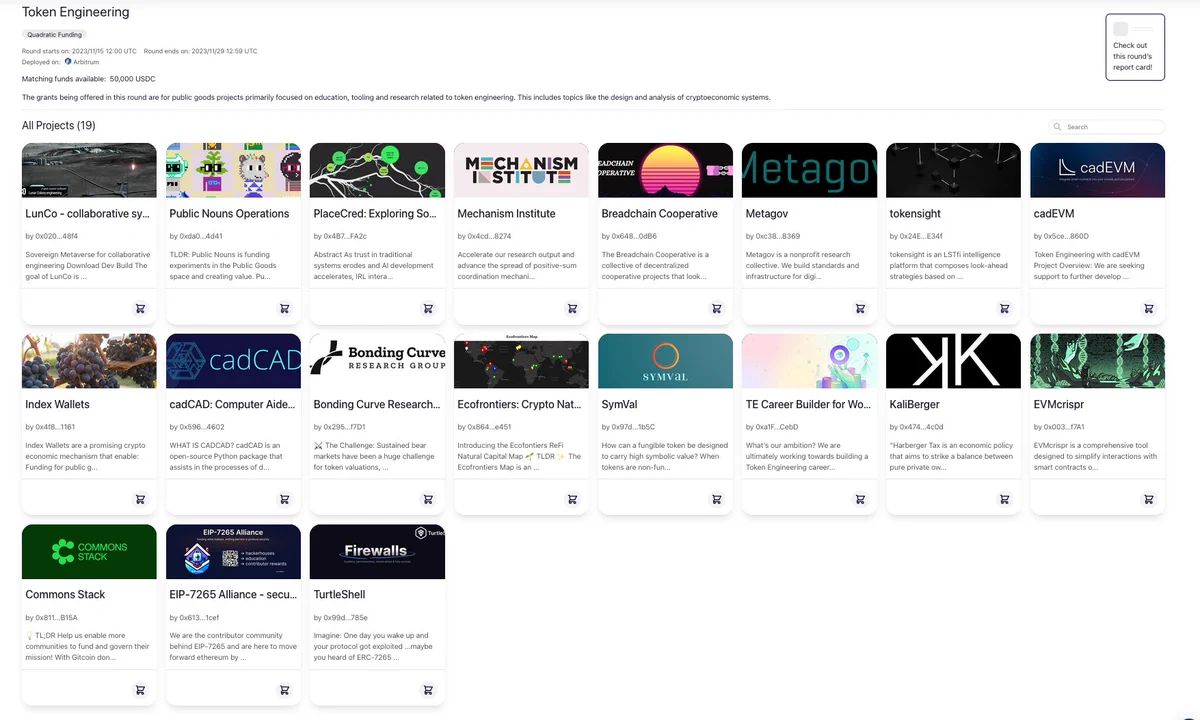This screenshot has width=1200, height=720.
Task: Open tokensight banner image
Action: [953, 170]
